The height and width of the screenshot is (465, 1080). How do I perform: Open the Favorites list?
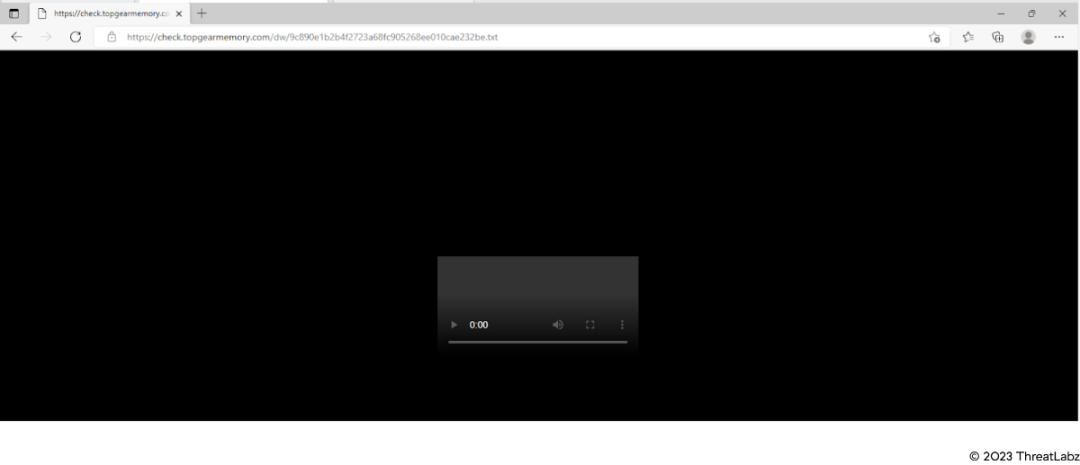[x=968, y=37]
